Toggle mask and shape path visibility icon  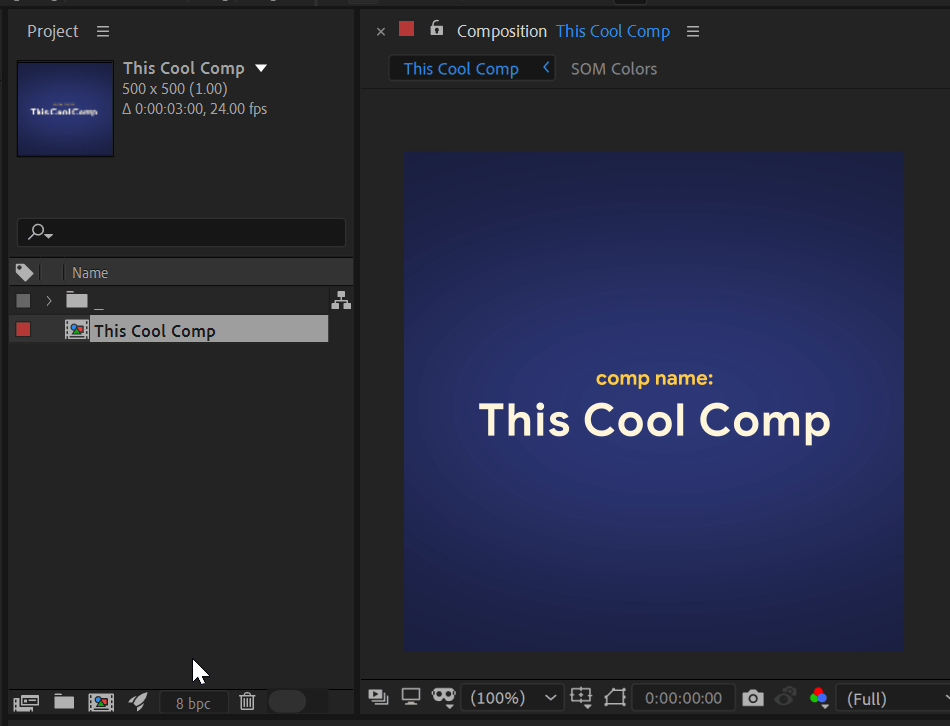pos(443,697)
